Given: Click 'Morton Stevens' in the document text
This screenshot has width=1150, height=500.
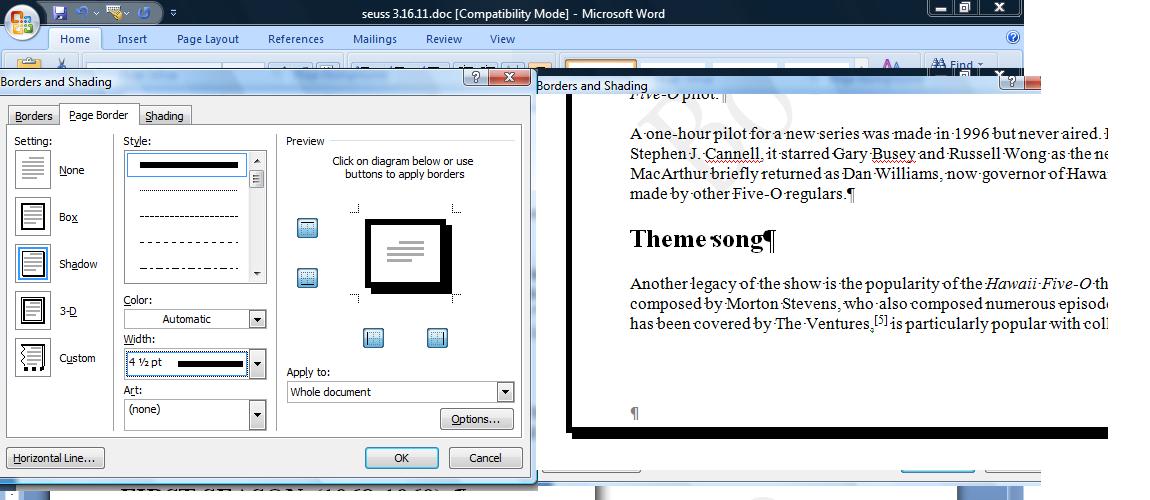Looking at the screenshot, I should pyautogui.click(x=783, y=304).
